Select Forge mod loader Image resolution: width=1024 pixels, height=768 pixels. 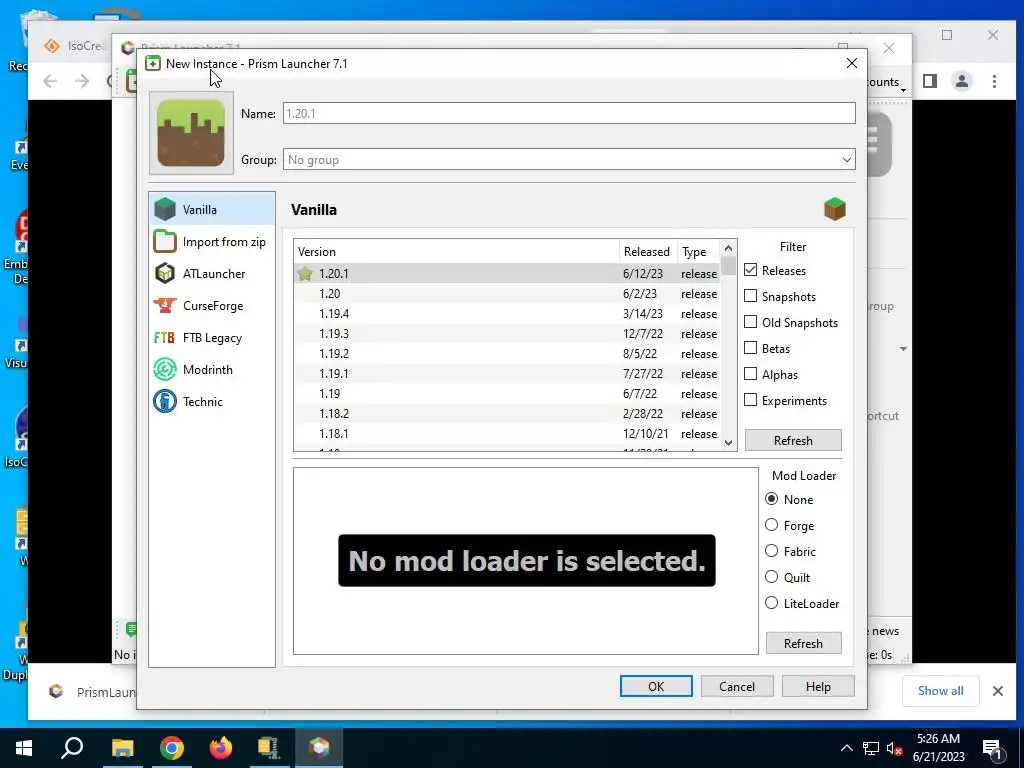click(771, 526)
